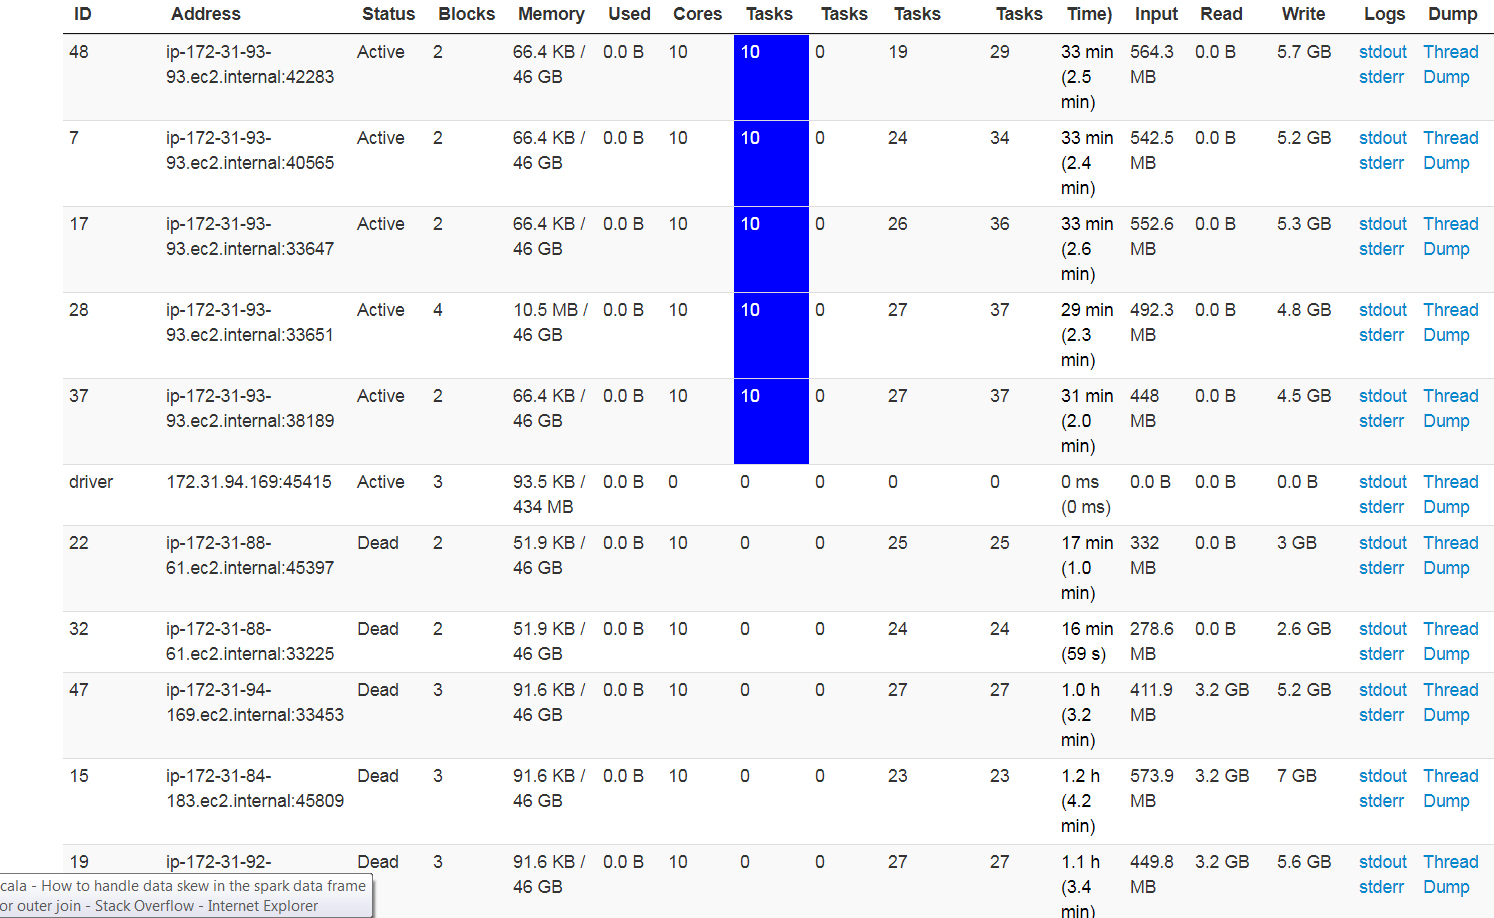Open stderr log for dead executor 47

[x=1381, y=715]
